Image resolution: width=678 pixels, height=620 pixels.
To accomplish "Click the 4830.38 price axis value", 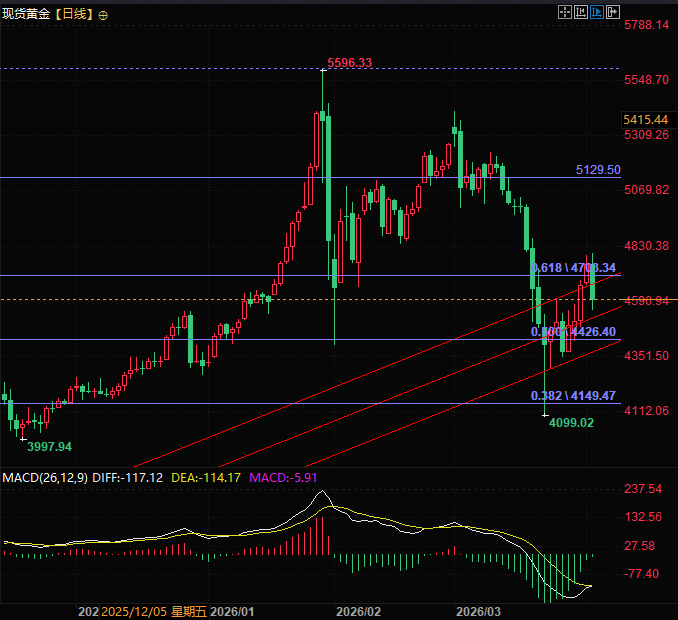I will [646, 246].
